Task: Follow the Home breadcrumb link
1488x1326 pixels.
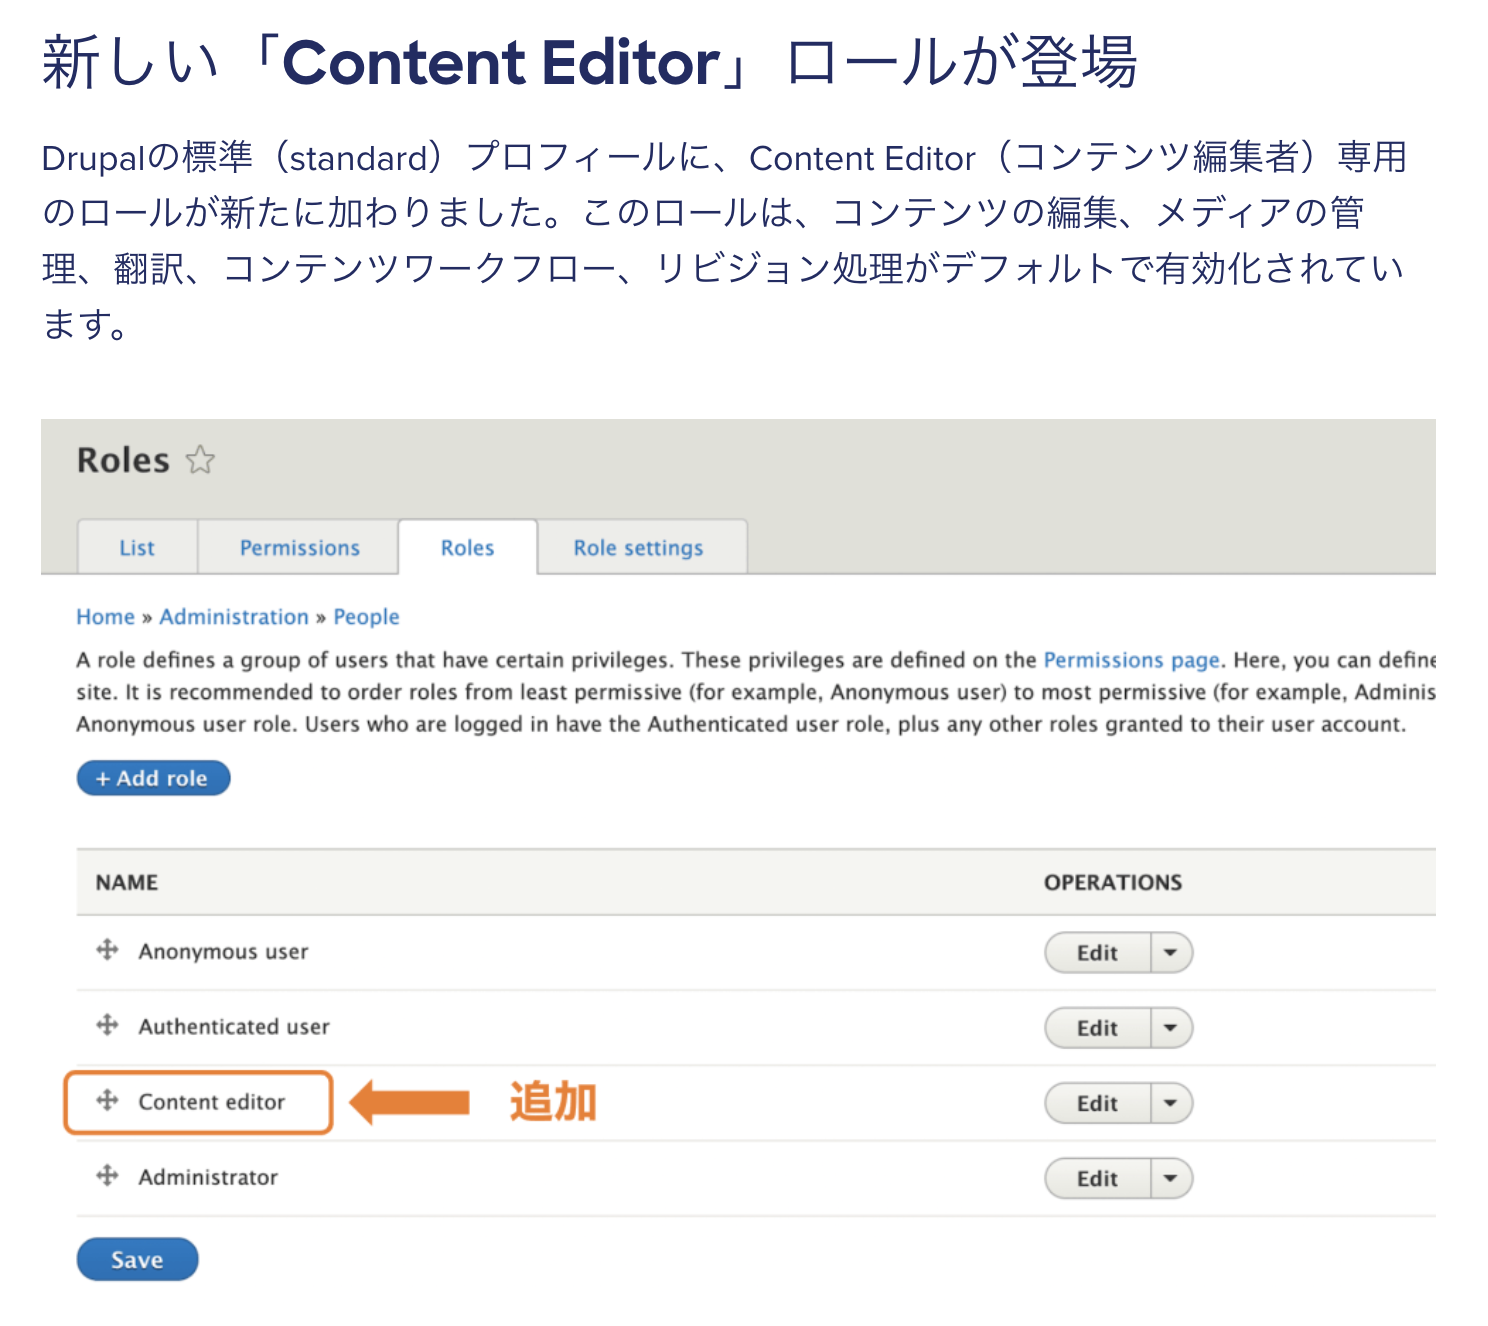Action: click(x=105, y=617)
